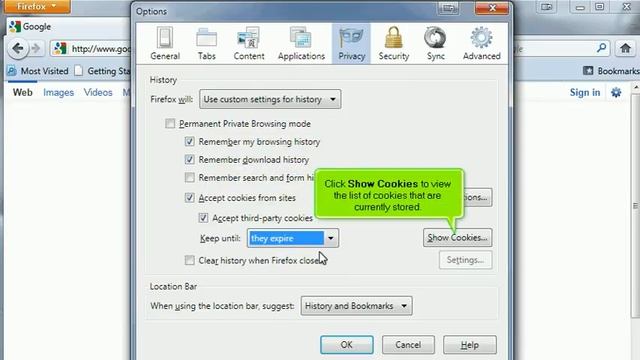
Task: Open the Applications options pane
Action: pyautogui.click(x=301, y=44)
